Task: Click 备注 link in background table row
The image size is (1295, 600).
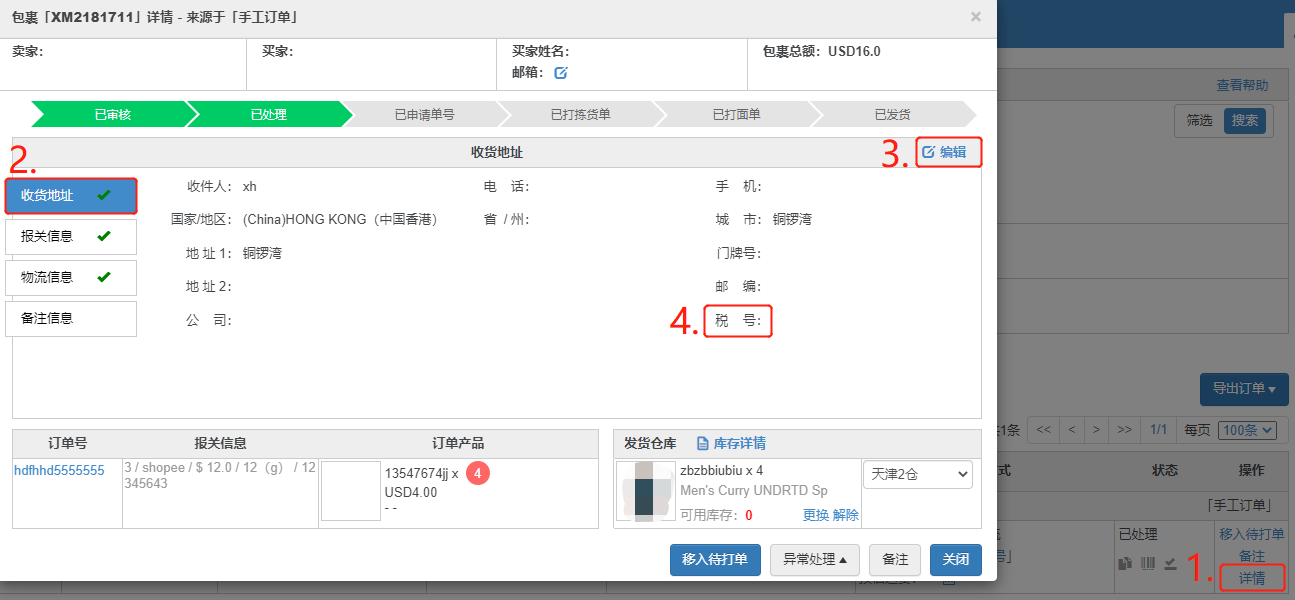Action: click(1252, 556)
